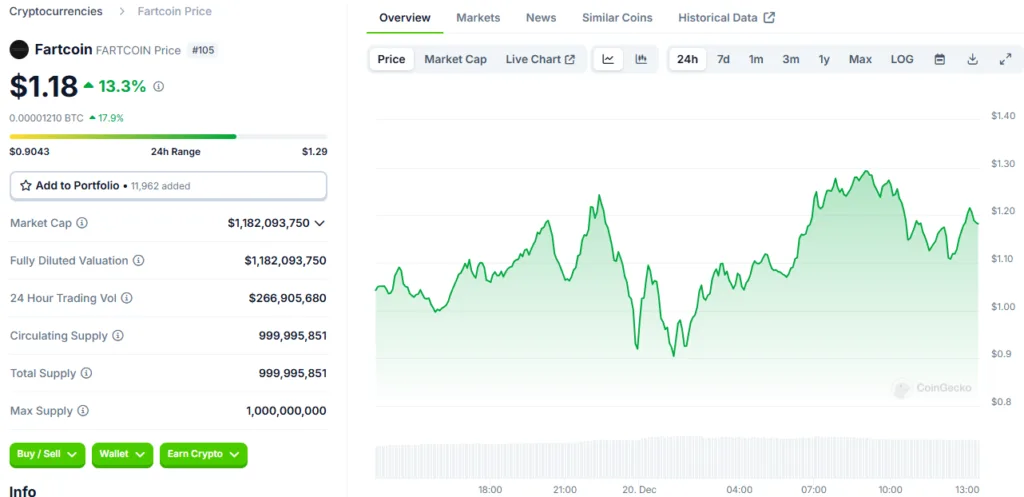Click the 07:00 time axis label
Viewport: 1024px width, 497px height.
(x=814, y=490)
